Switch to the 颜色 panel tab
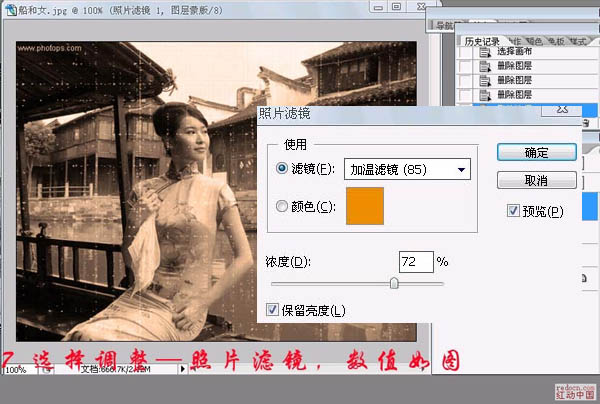The height and width of the screenshot is (404, 600). [534, 41]
